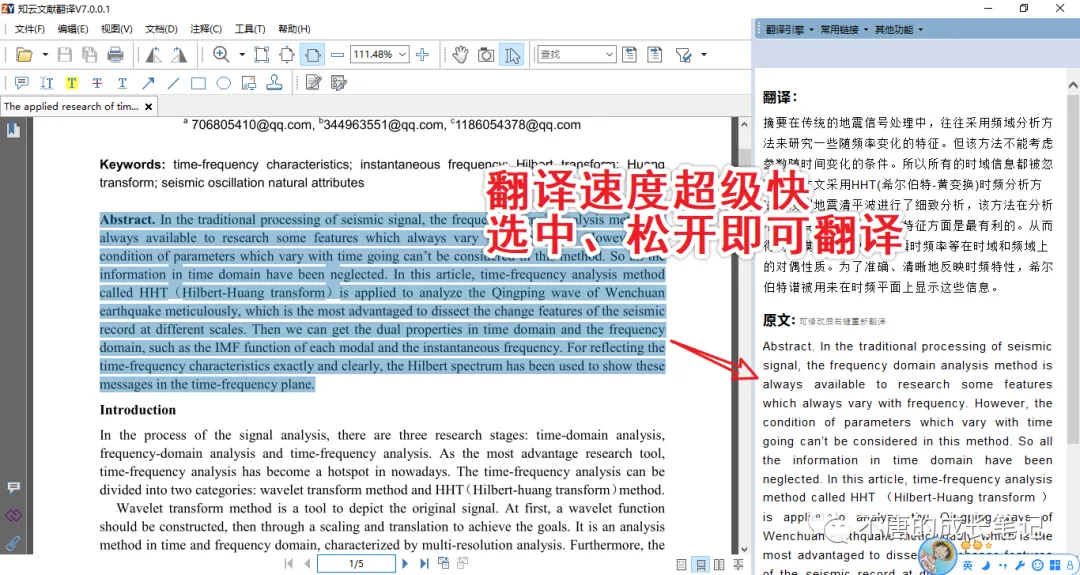The image size is (1080, 575).
Task: Select the zoom magnifier tool
Action: tap(221, 54)
